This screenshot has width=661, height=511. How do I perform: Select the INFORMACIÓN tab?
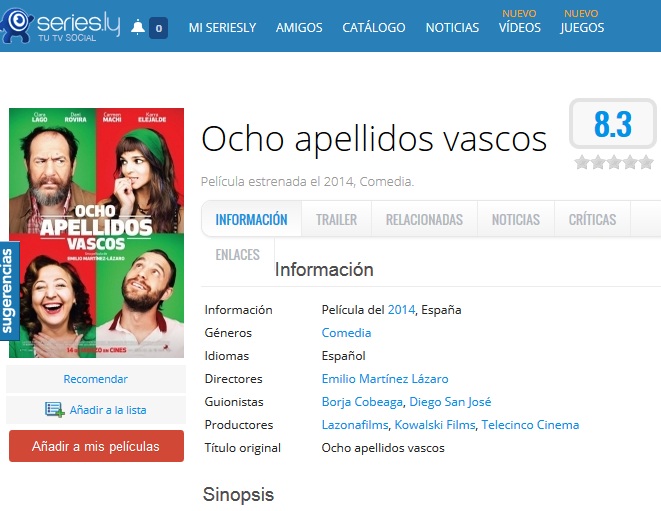coord(251,219)
